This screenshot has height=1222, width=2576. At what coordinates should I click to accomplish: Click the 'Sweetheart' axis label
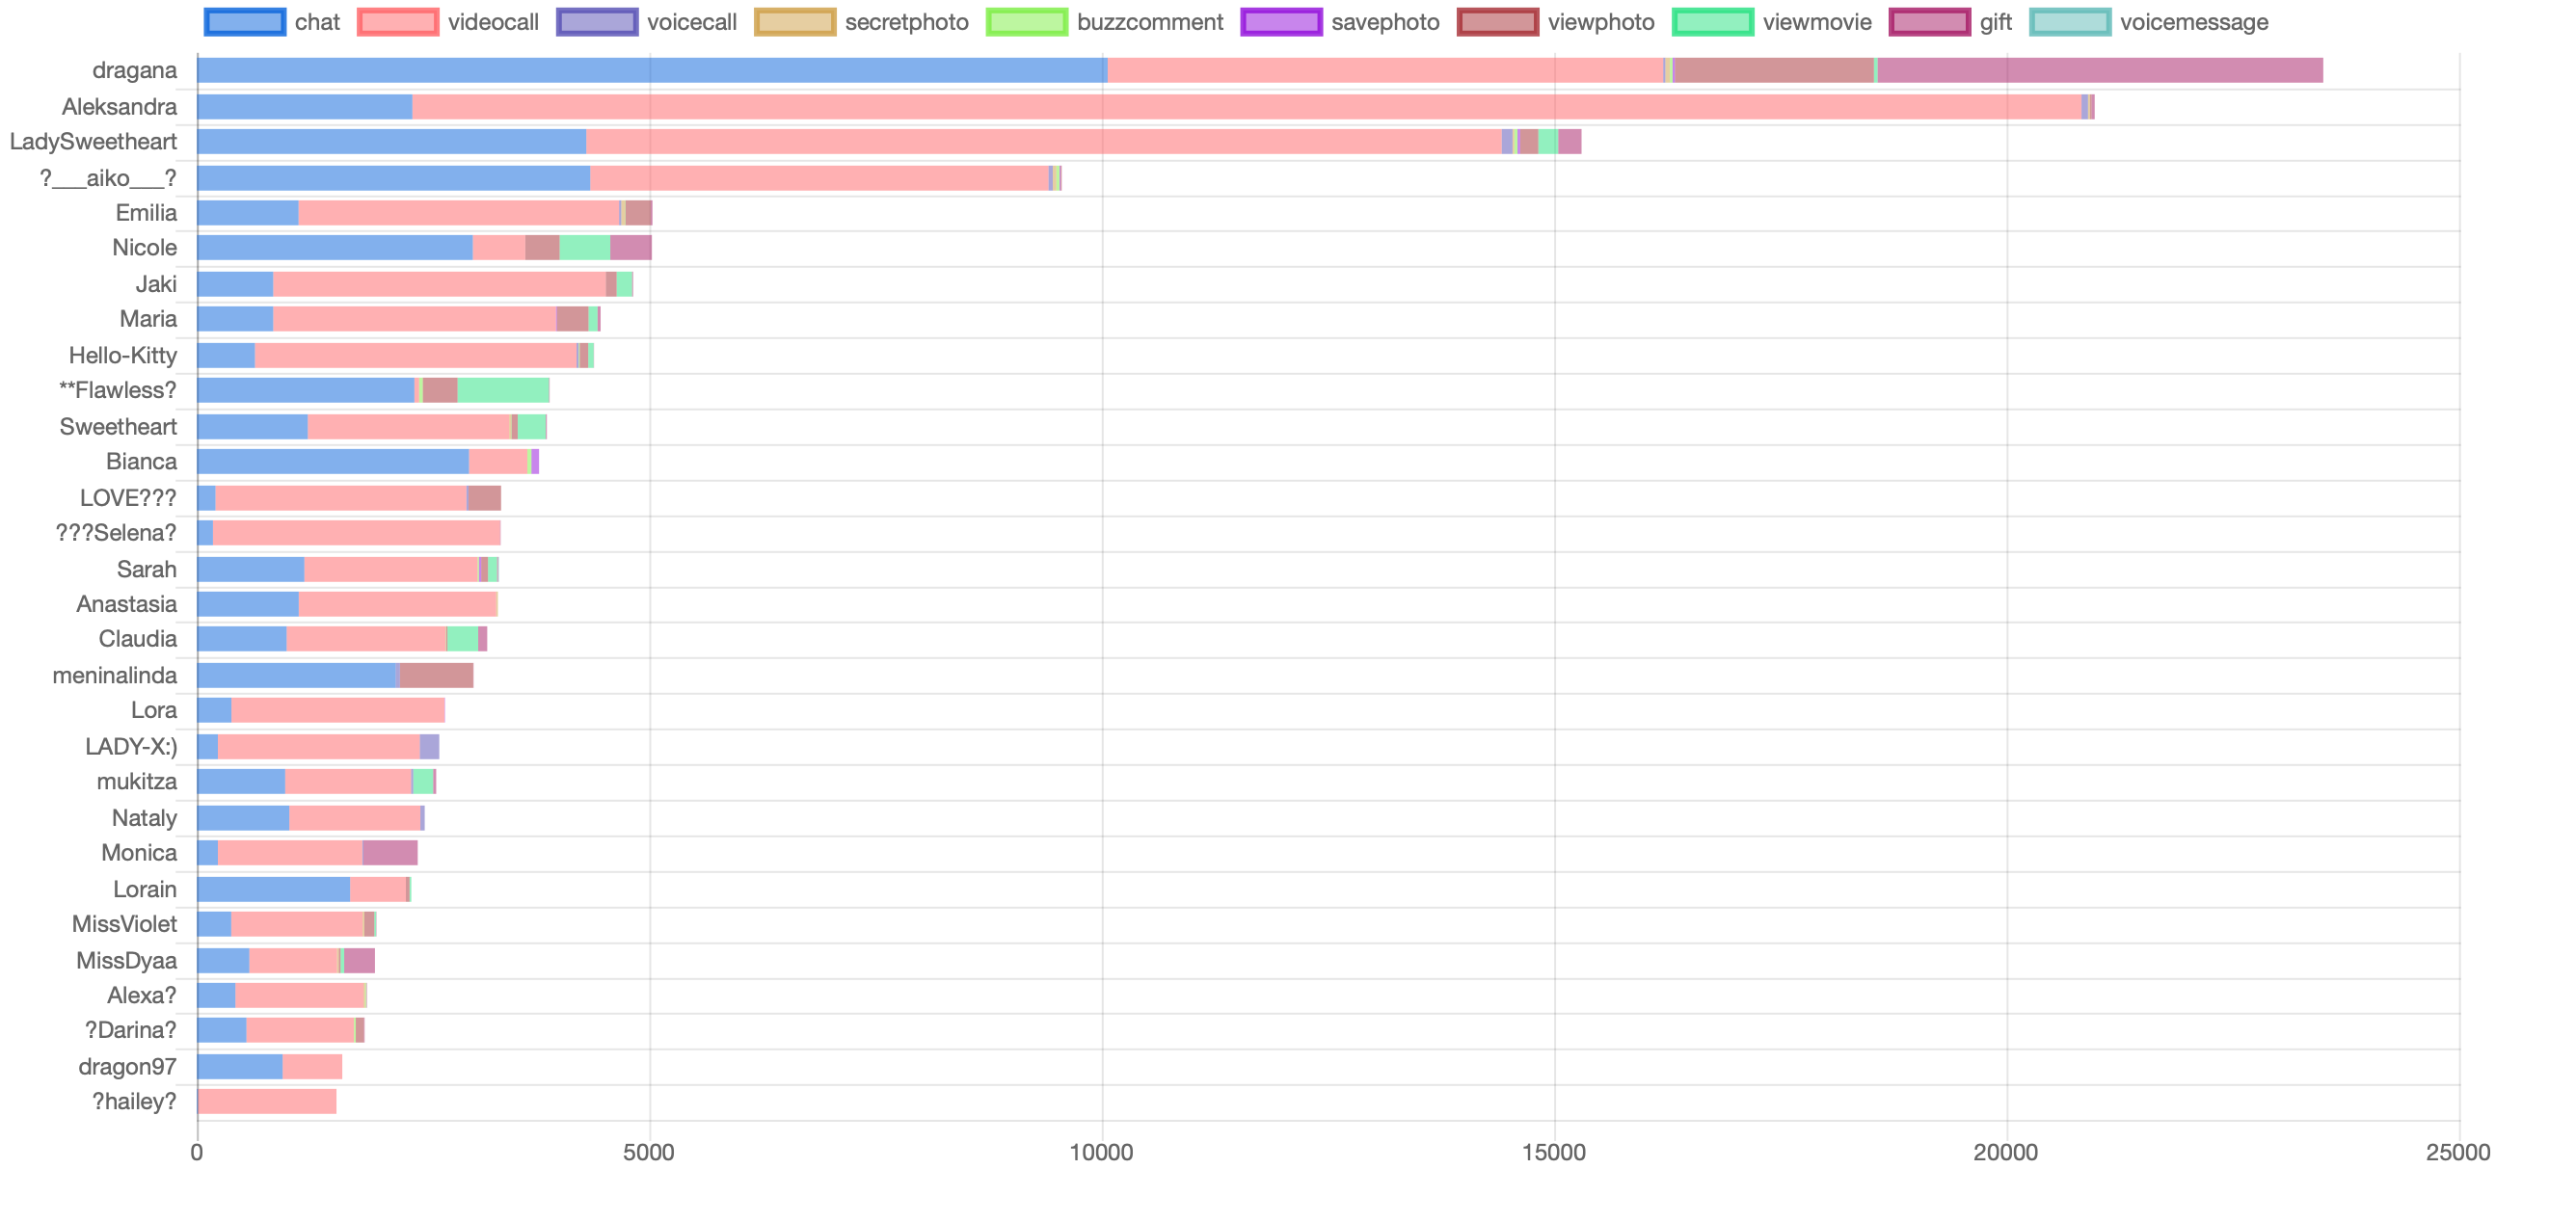click(x=118, y=427)
